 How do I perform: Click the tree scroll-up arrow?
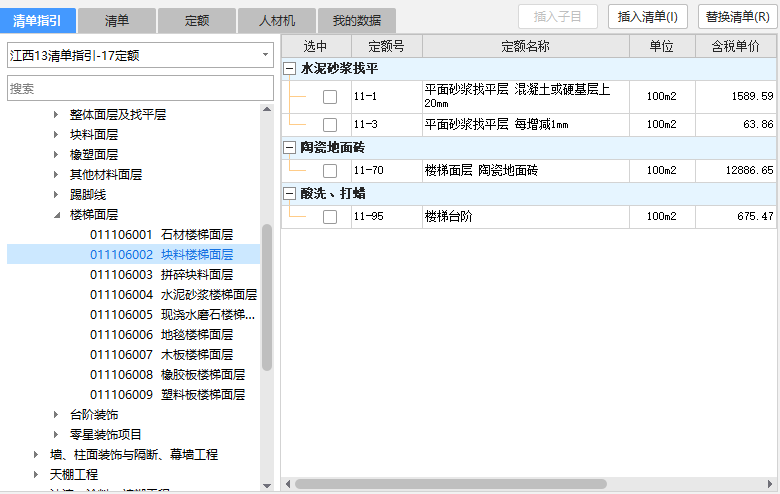point(267,109)
